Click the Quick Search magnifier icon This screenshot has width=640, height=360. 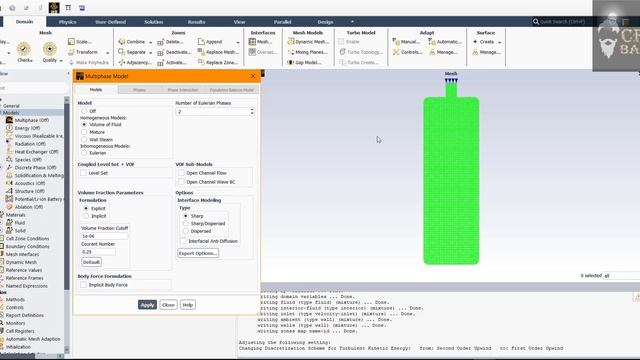(x=536, y=22)
